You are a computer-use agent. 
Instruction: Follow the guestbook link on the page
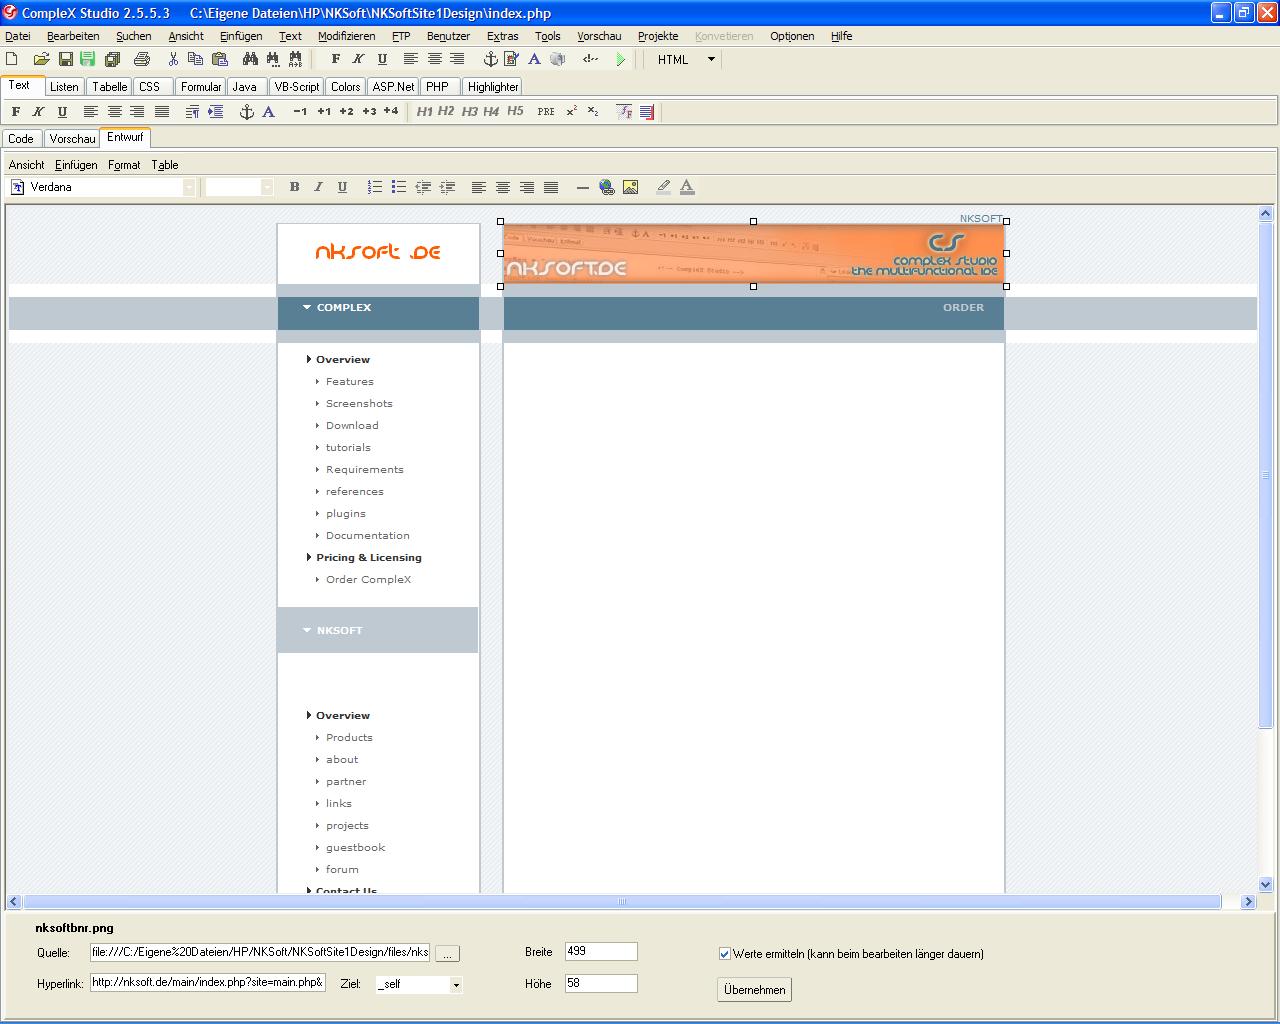pyautogui.click(x=355, y=848)
